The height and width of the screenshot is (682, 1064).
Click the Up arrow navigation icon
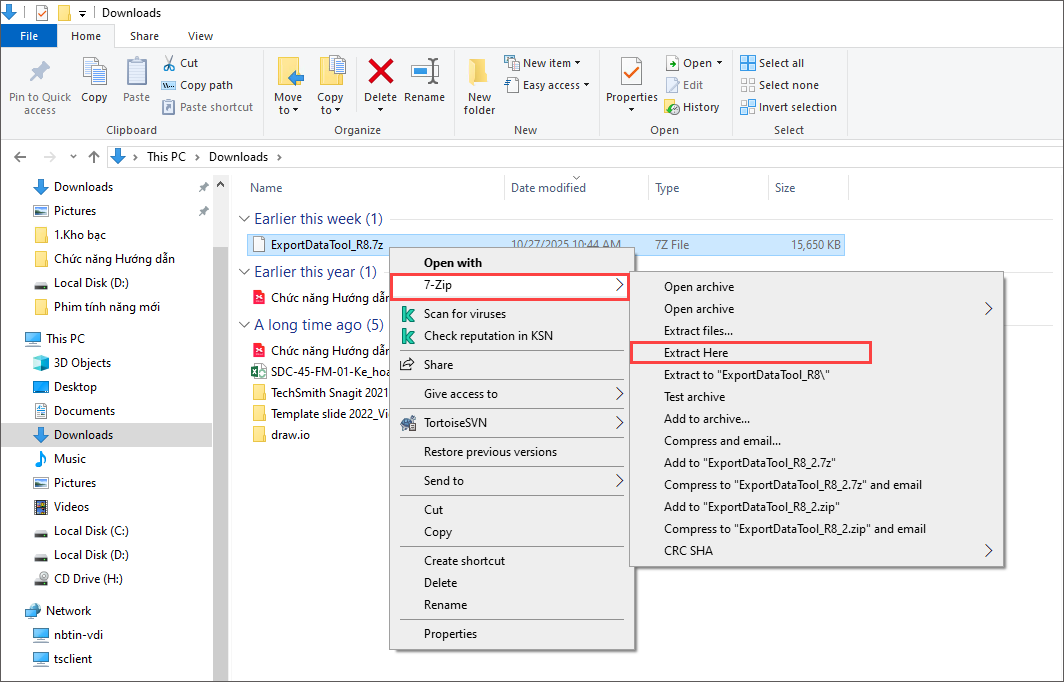pyautogui.click(x=94, y=157)
